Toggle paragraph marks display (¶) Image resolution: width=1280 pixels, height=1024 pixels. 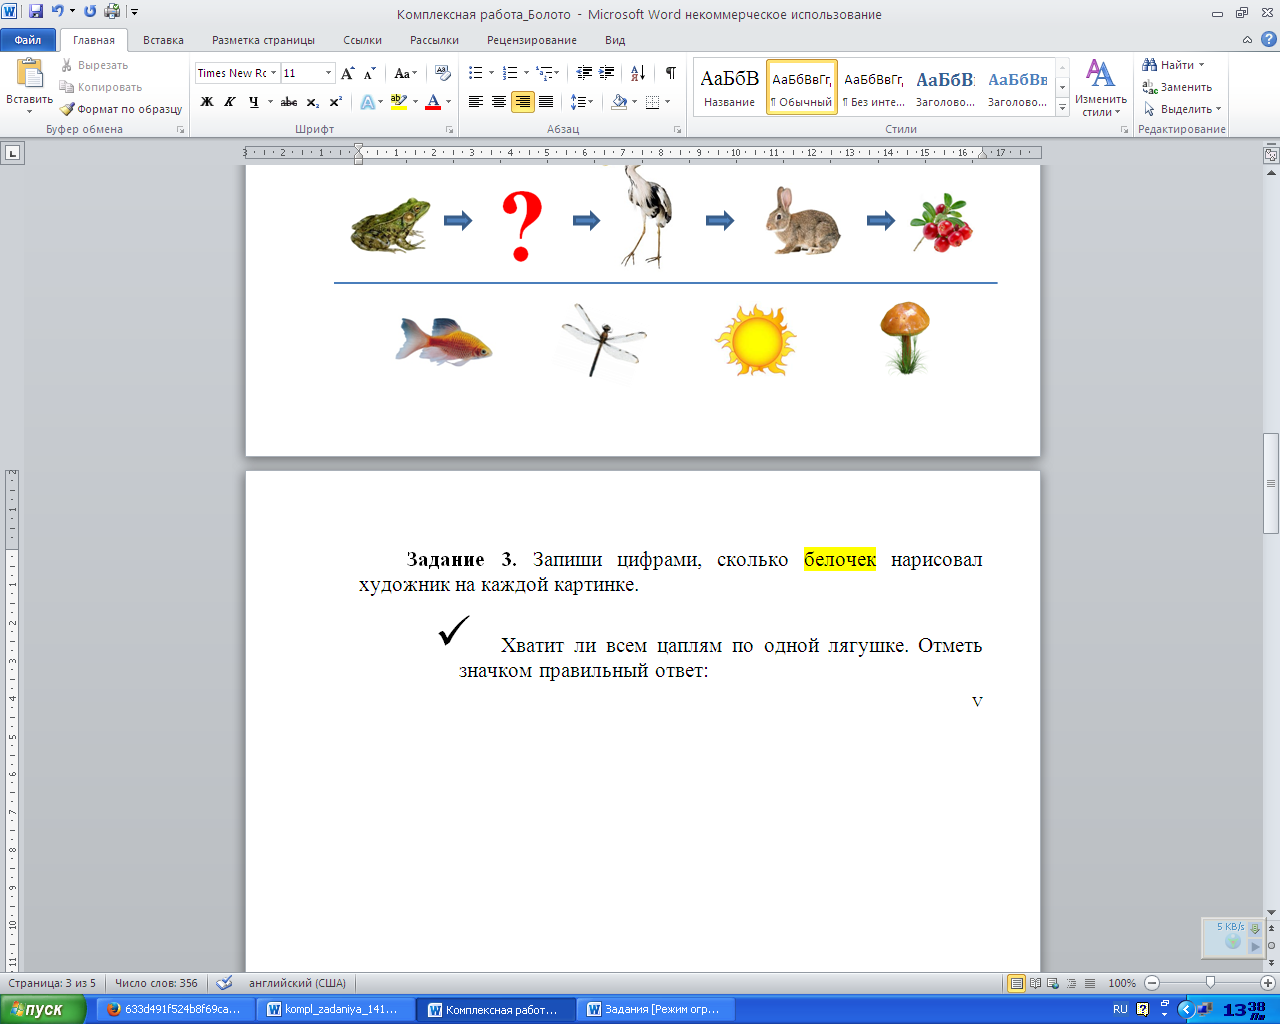pyautogui.click(x=671, y=73)
